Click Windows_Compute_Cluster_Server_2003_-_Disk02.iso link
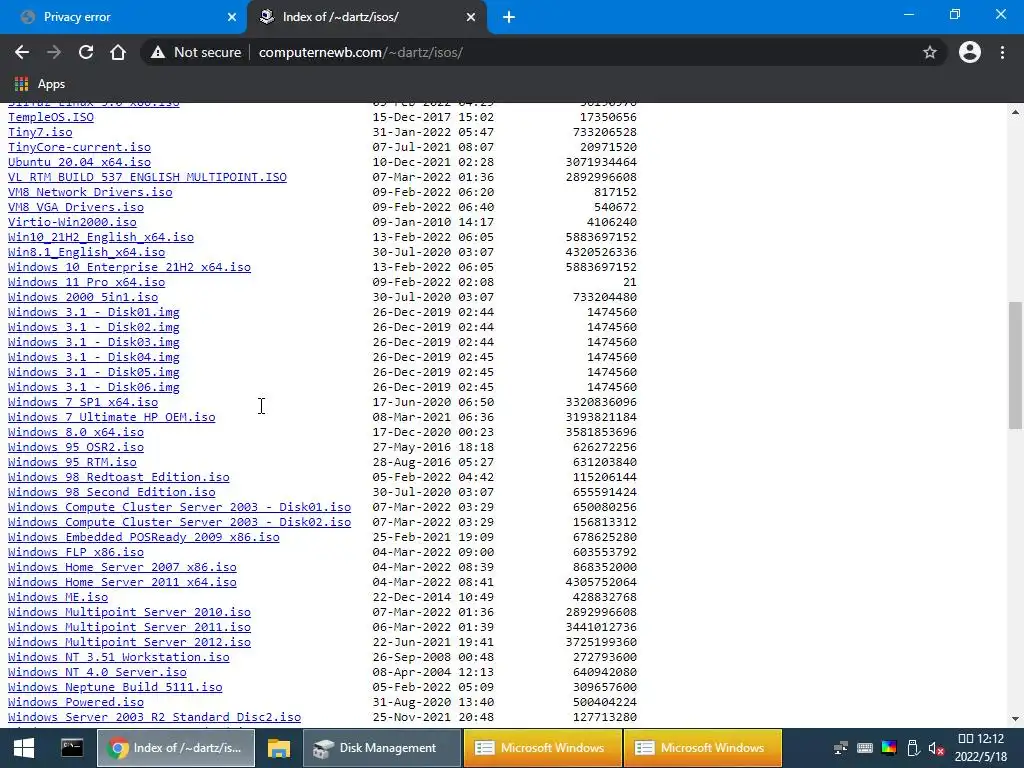Image resolution: width=1024 pixels, height=768 pixels. 180,522
